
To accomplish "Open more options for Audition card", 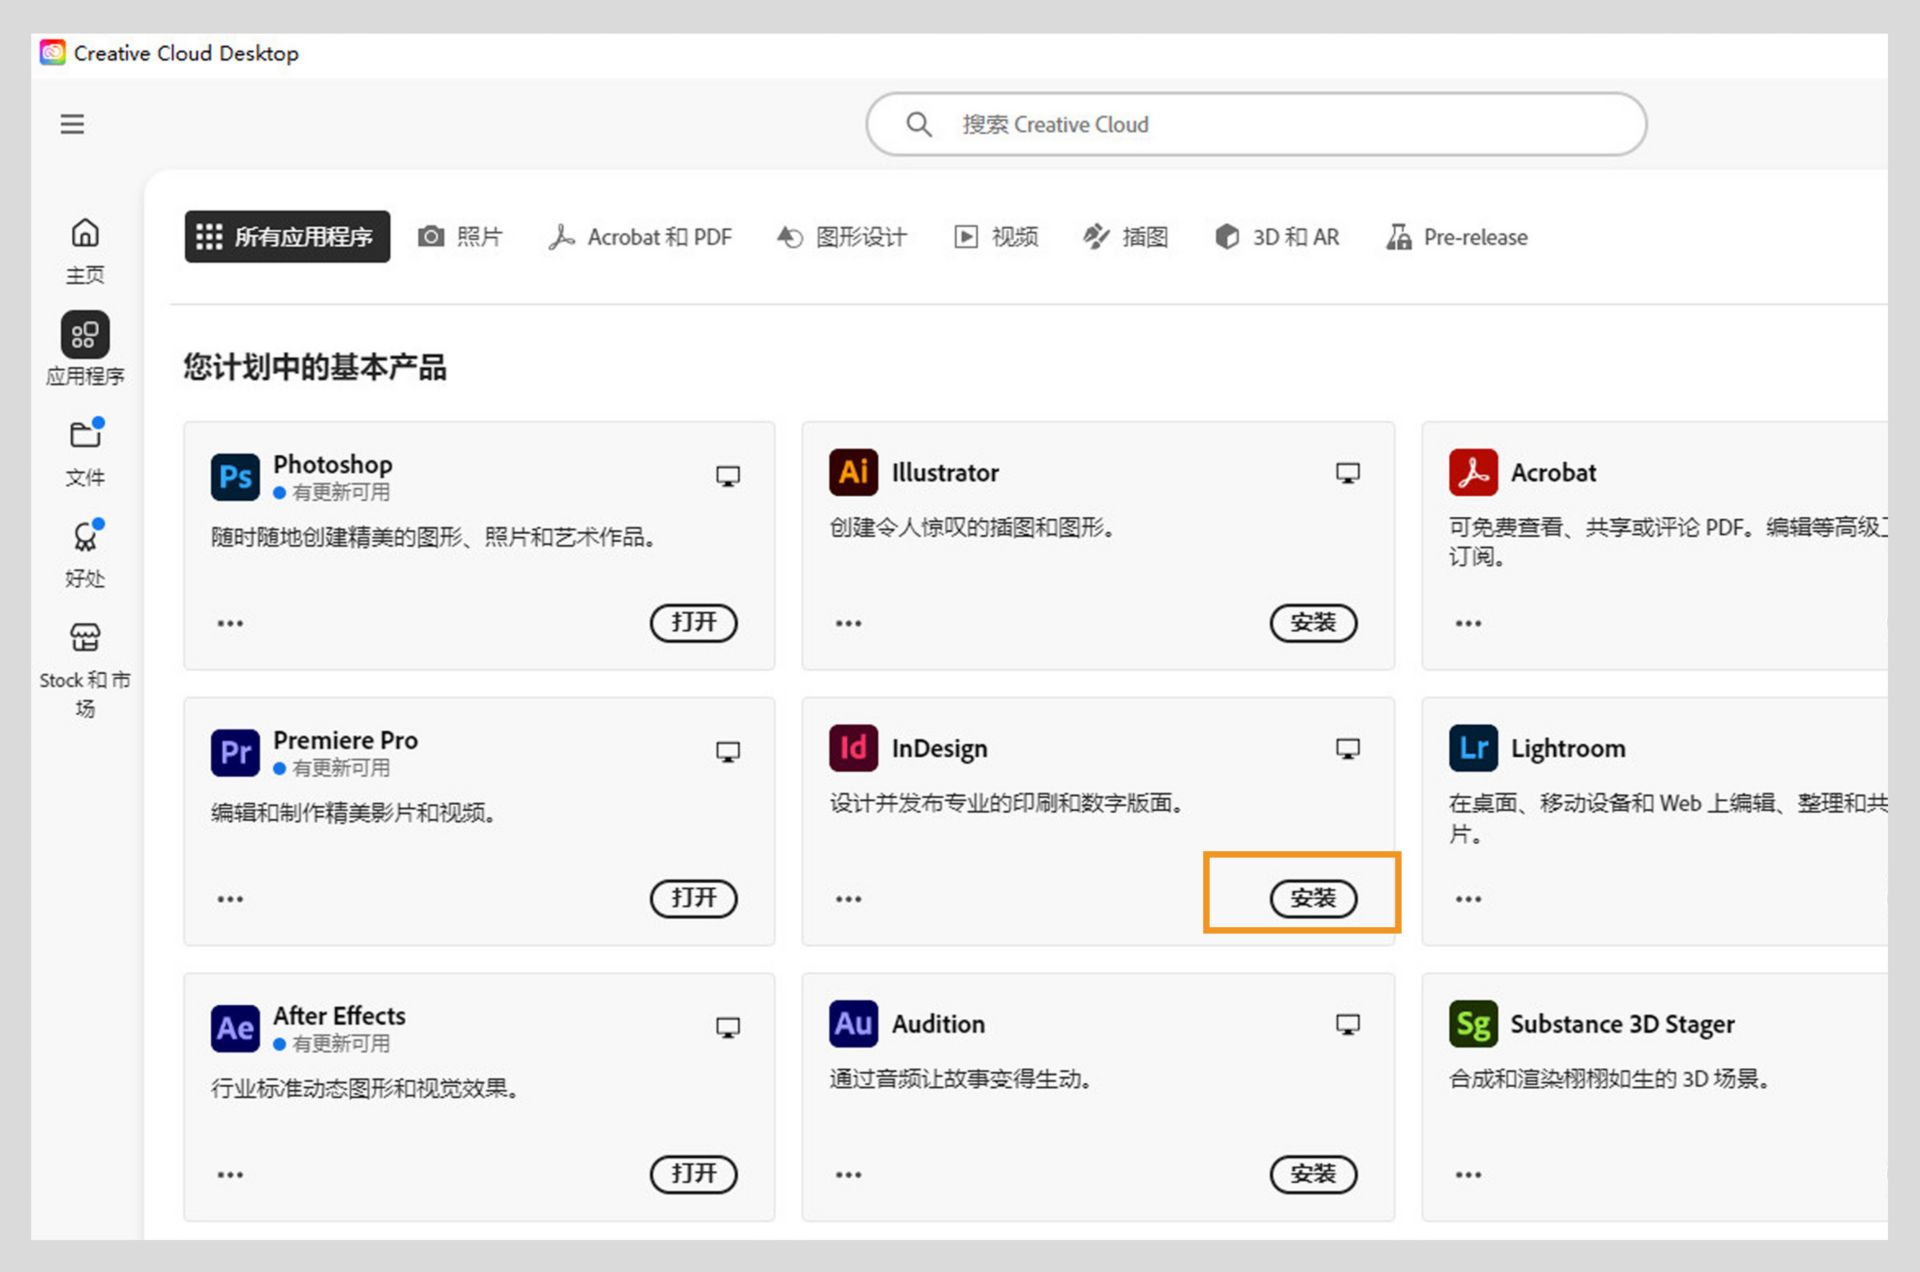I will tap(848, 1175).
